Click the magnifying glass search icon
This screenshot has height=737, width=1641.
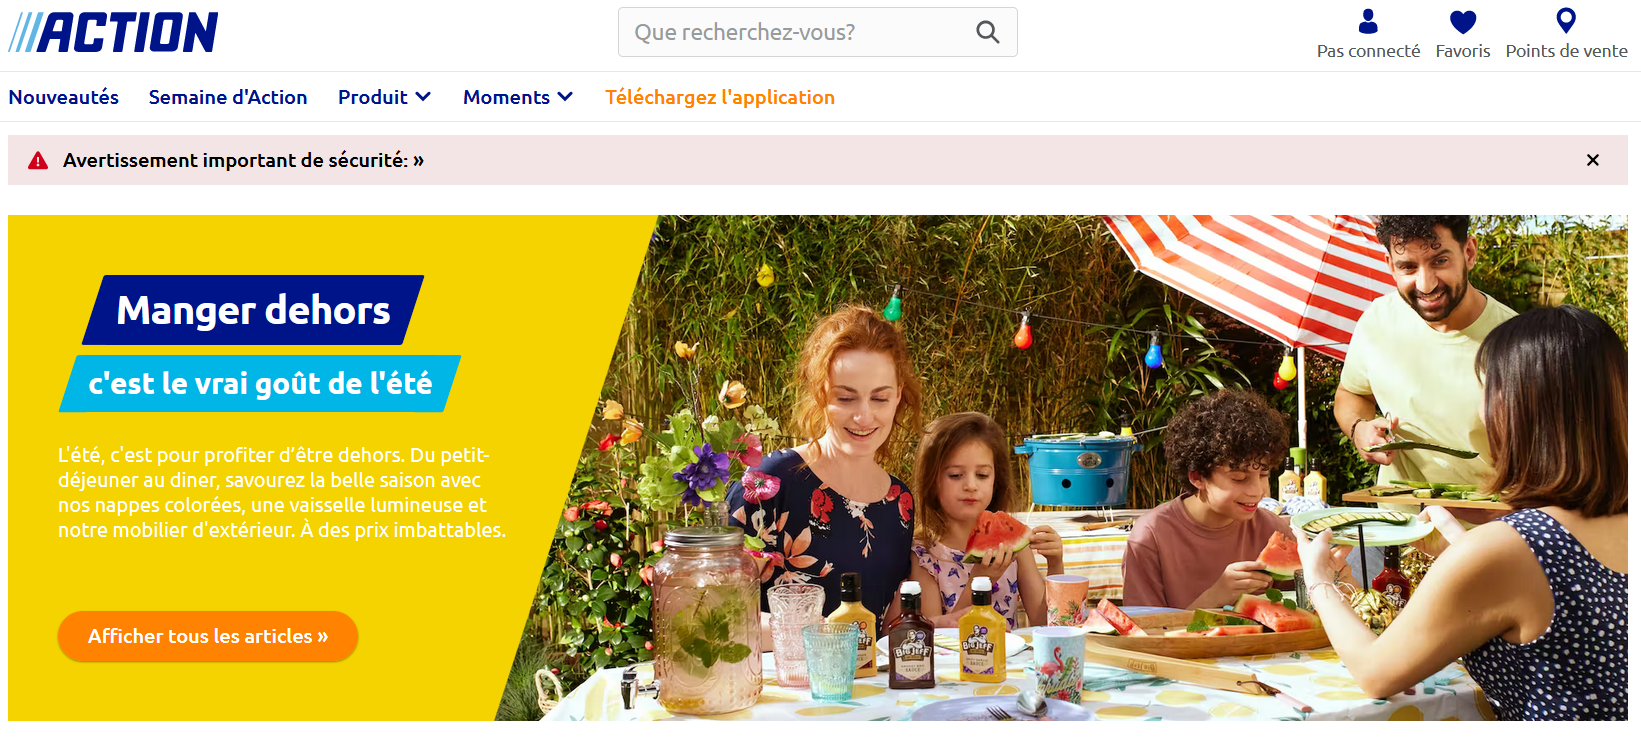(x=987, y=32)
